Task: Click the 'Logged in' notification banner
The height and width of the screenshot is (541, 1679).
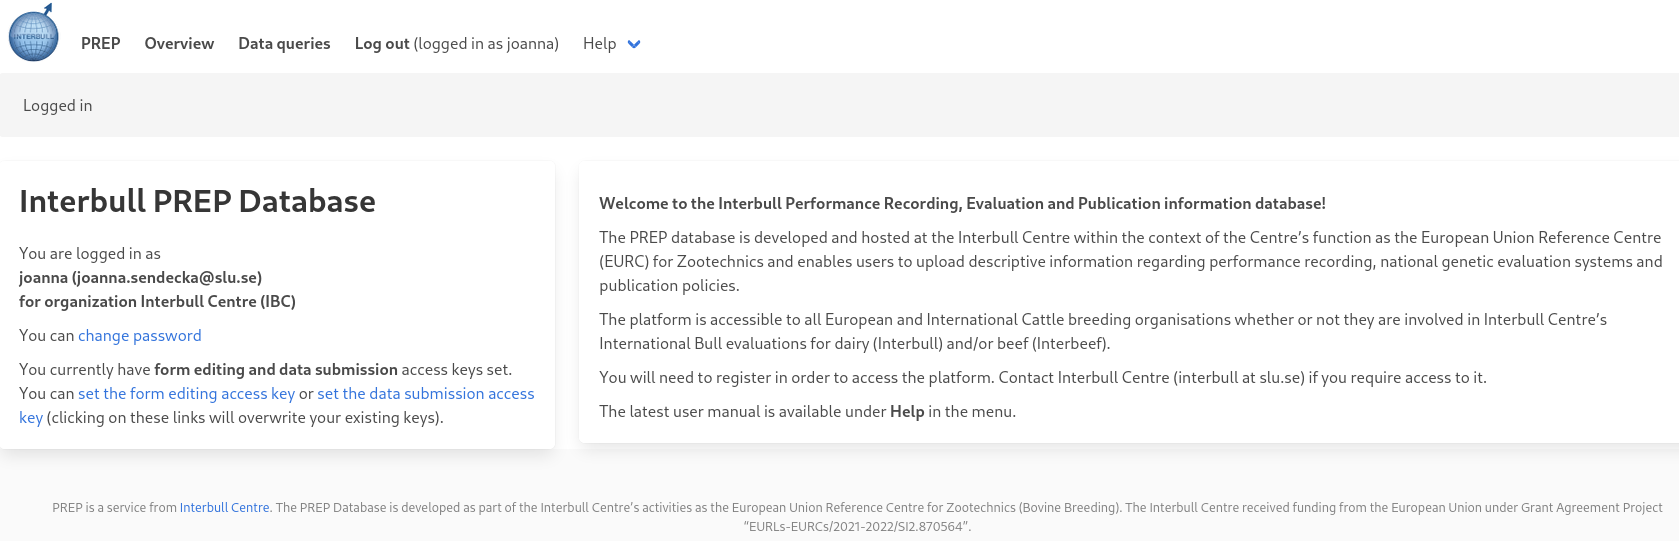Action: click(x=58, y=106)
